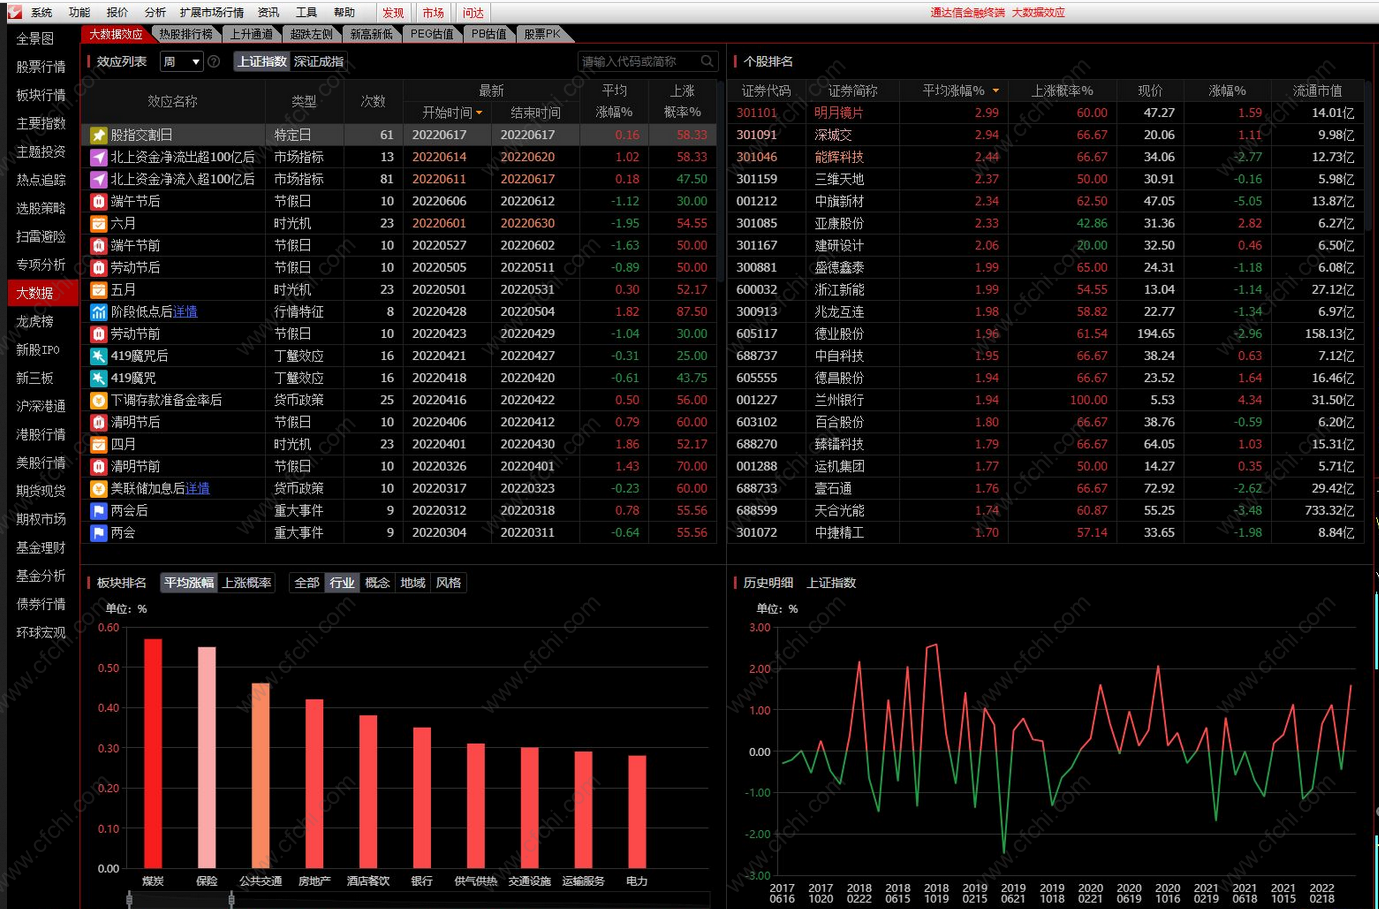Sort stocks by 上涨概率% column header
Image resolution: width=1379 pixels, height=909 pixels.
tap(1062, 91)
